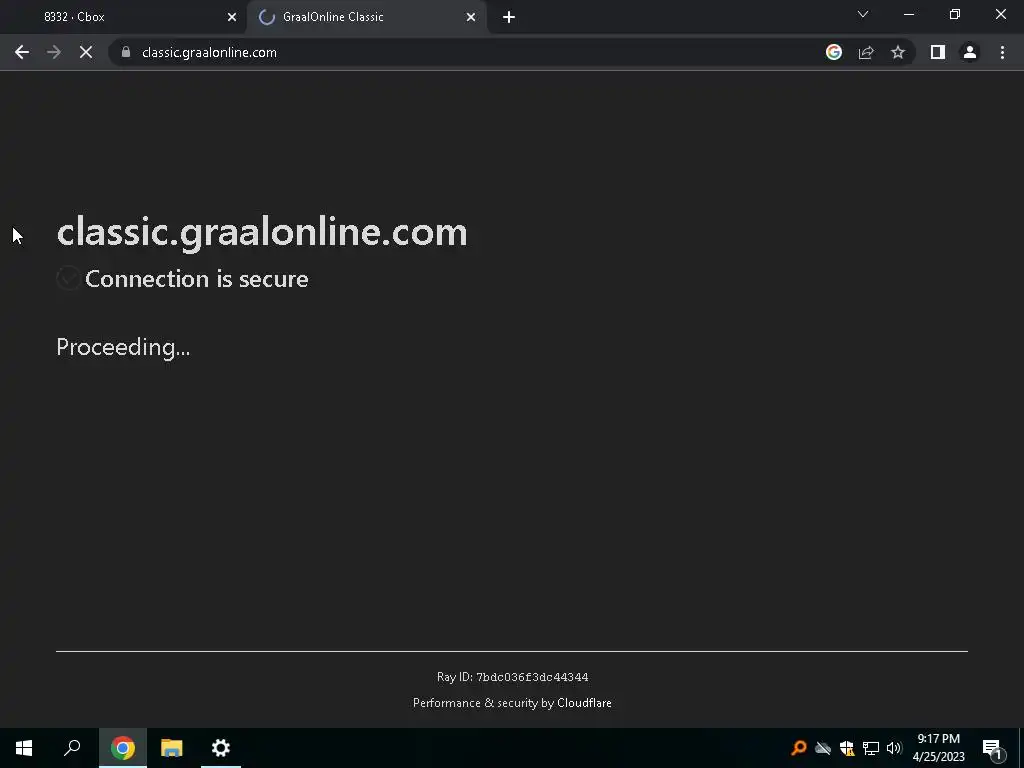Open Windows Security tray icon
This screenshot has width=1024, height=768.
pos(847,748)
